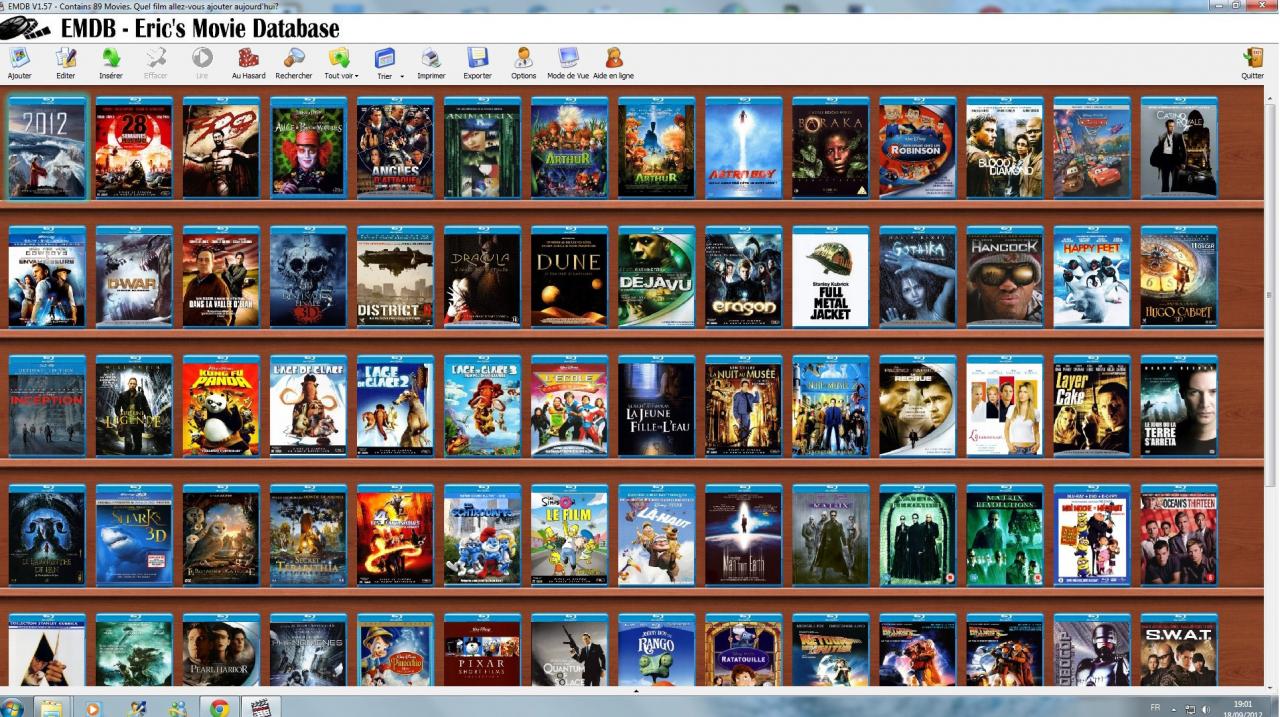Click the Imprimer printer icon
Image resolution: width=1280 pixels, height=717 pixels.
coord(431,58)
